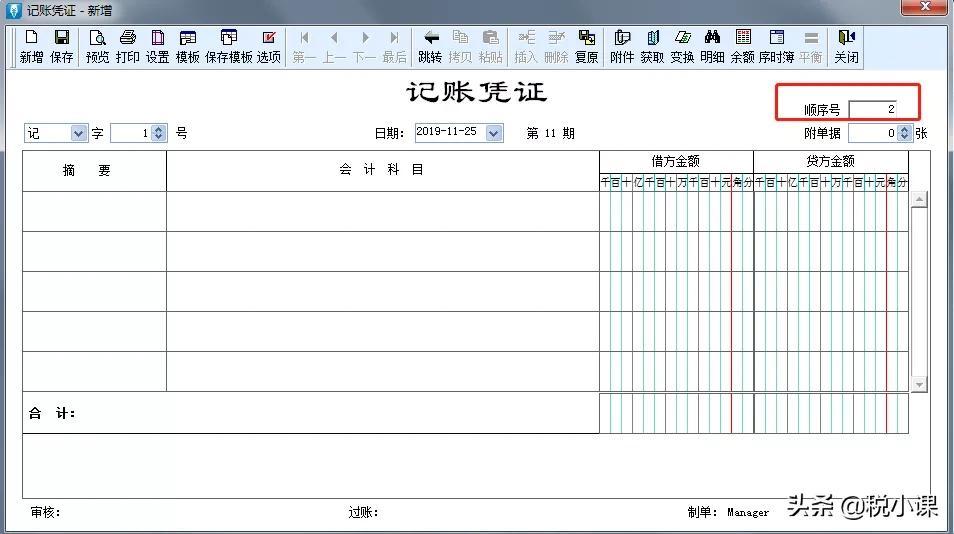
Task: Click the Manager preparer name
Action: coord(748,513)
